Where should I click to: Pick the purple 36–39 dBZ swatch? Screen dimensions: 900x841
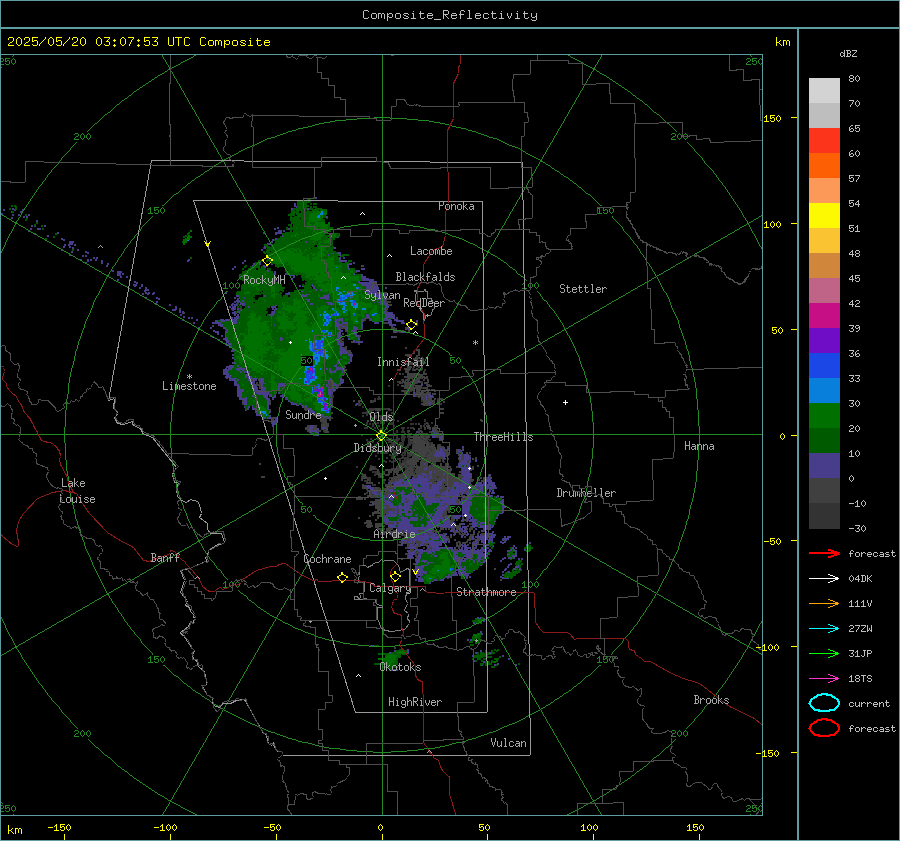[824, 341]
